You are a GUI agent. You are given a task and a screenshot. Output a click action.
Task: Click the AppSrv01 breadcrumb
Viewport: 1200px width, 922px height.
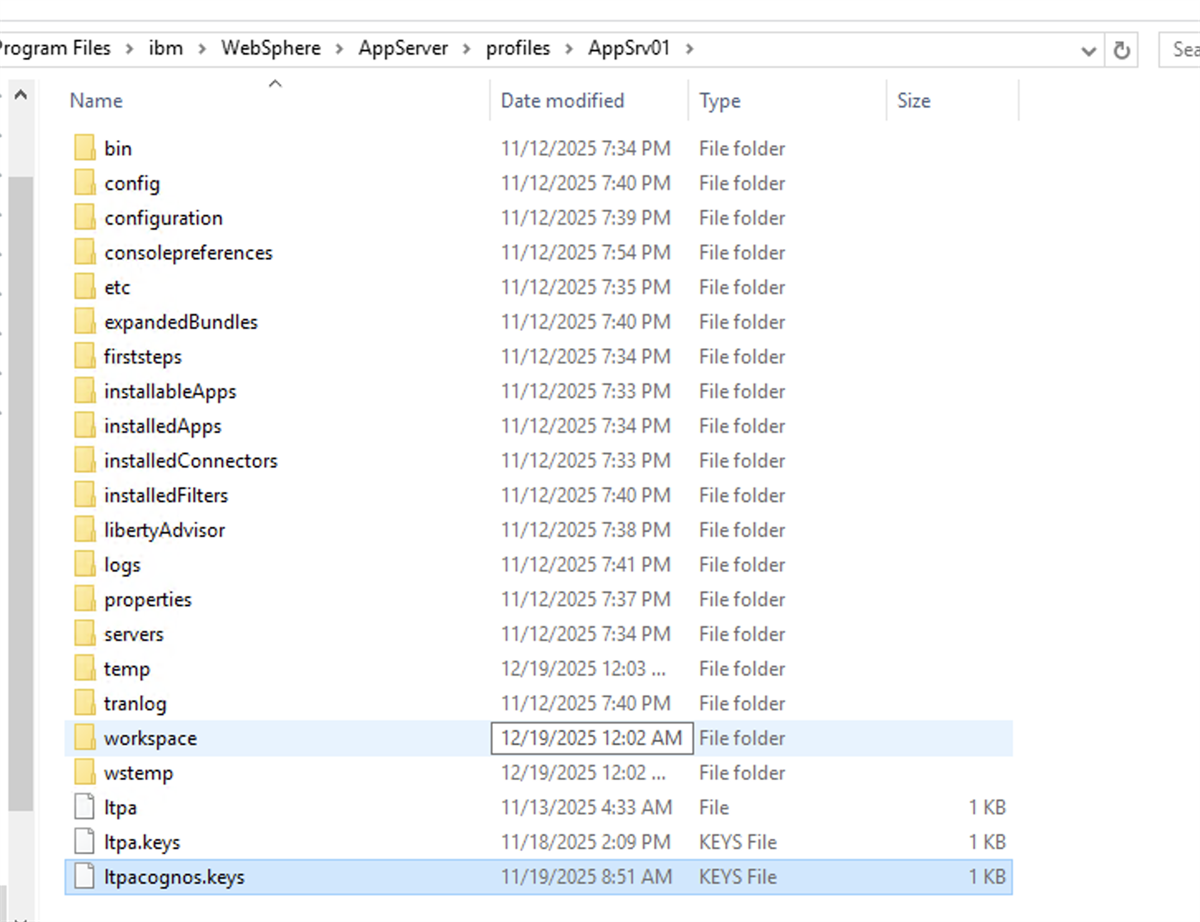(629, 48)
